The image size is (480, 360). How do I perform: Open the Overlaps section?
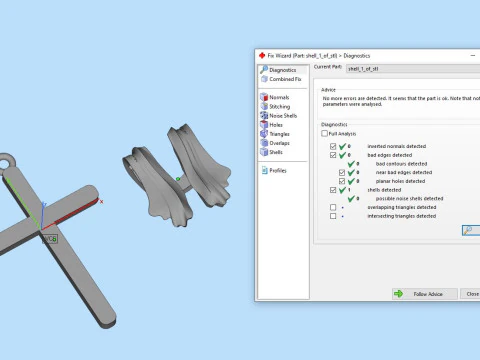coord(279,143)
